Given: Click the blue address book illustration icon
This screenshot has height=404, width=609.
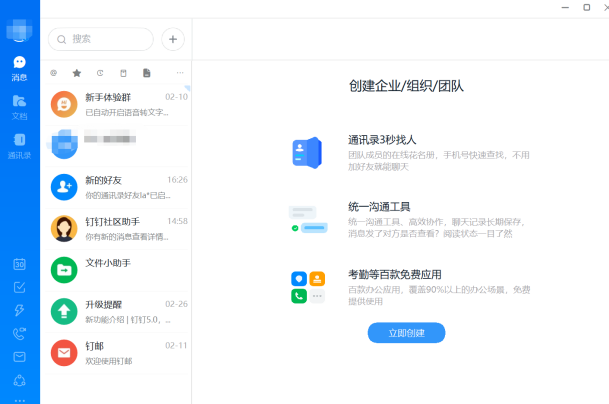Looking at the screenshot, I should pos(307,153).
